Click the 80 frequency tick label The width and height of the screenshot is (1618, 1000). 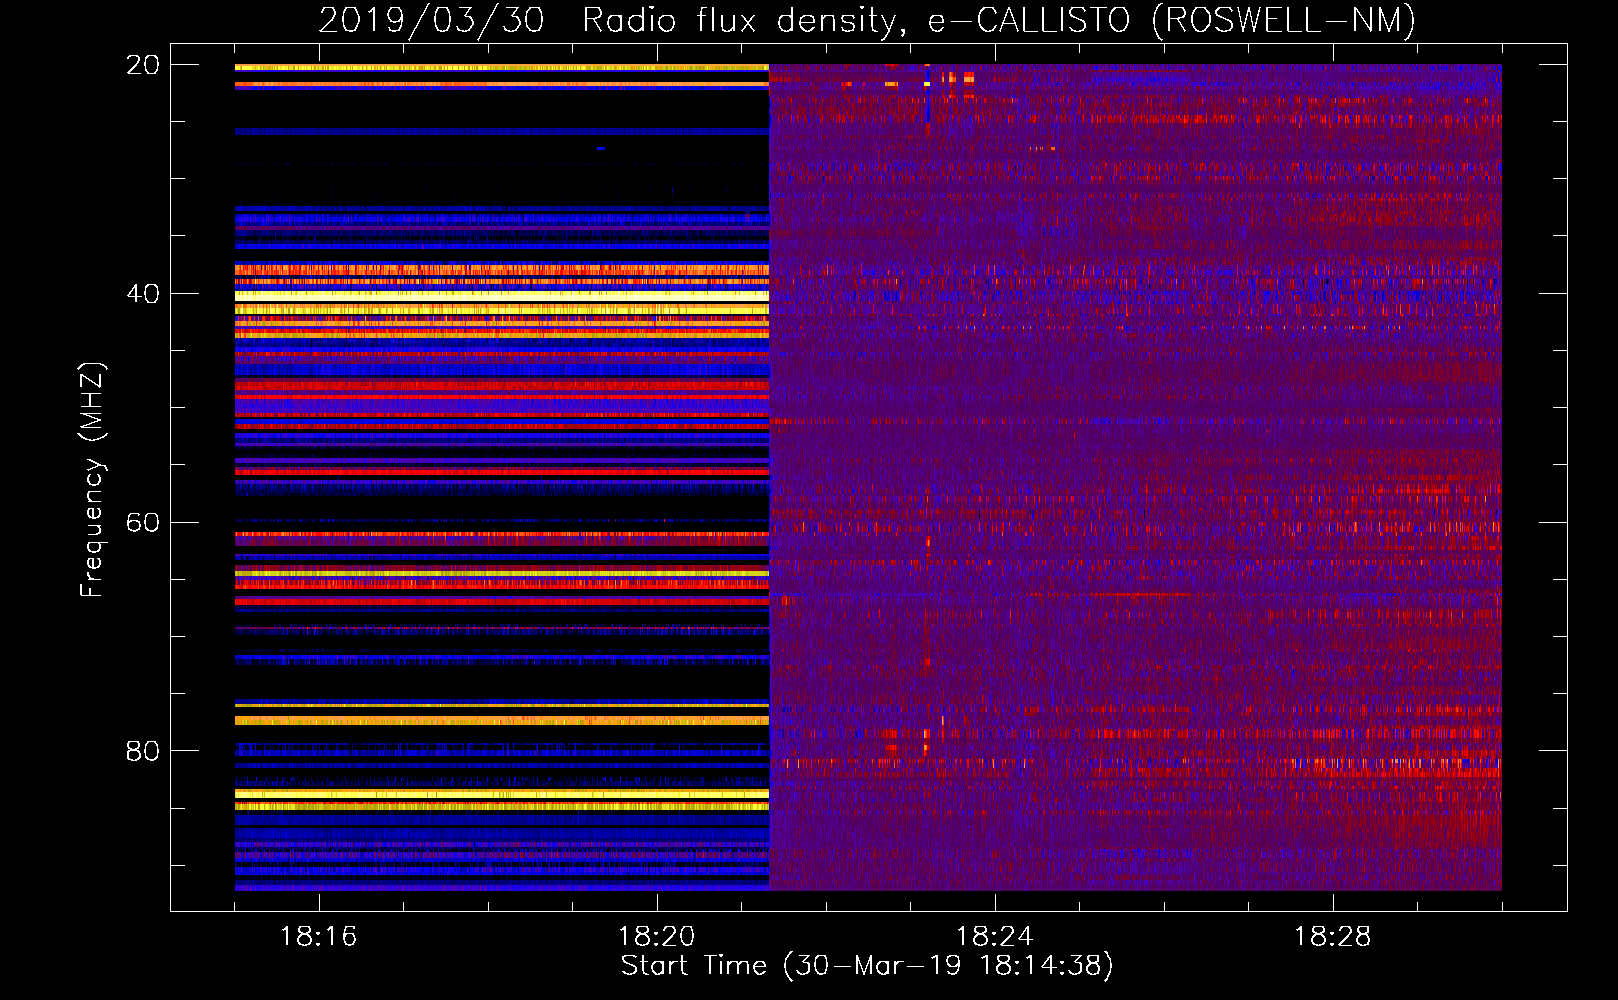tap(143, 751)
